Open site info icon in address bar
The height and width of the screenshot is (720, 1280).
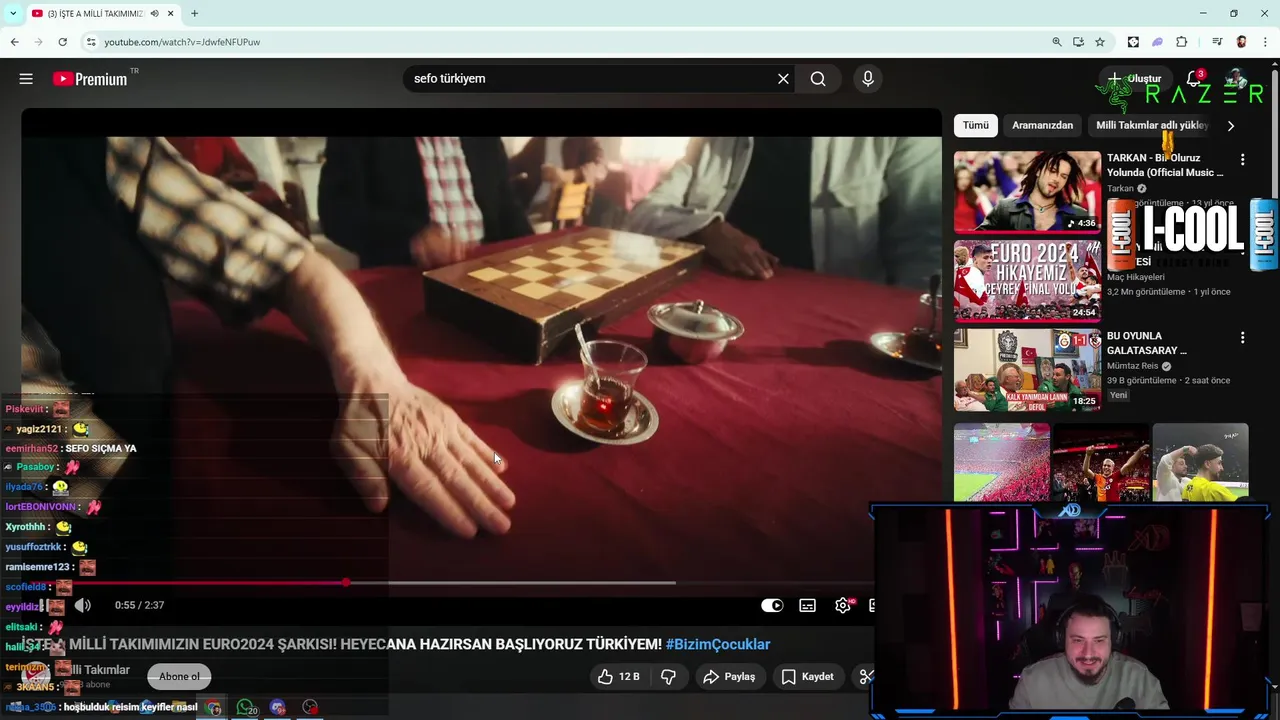point(90,42)
